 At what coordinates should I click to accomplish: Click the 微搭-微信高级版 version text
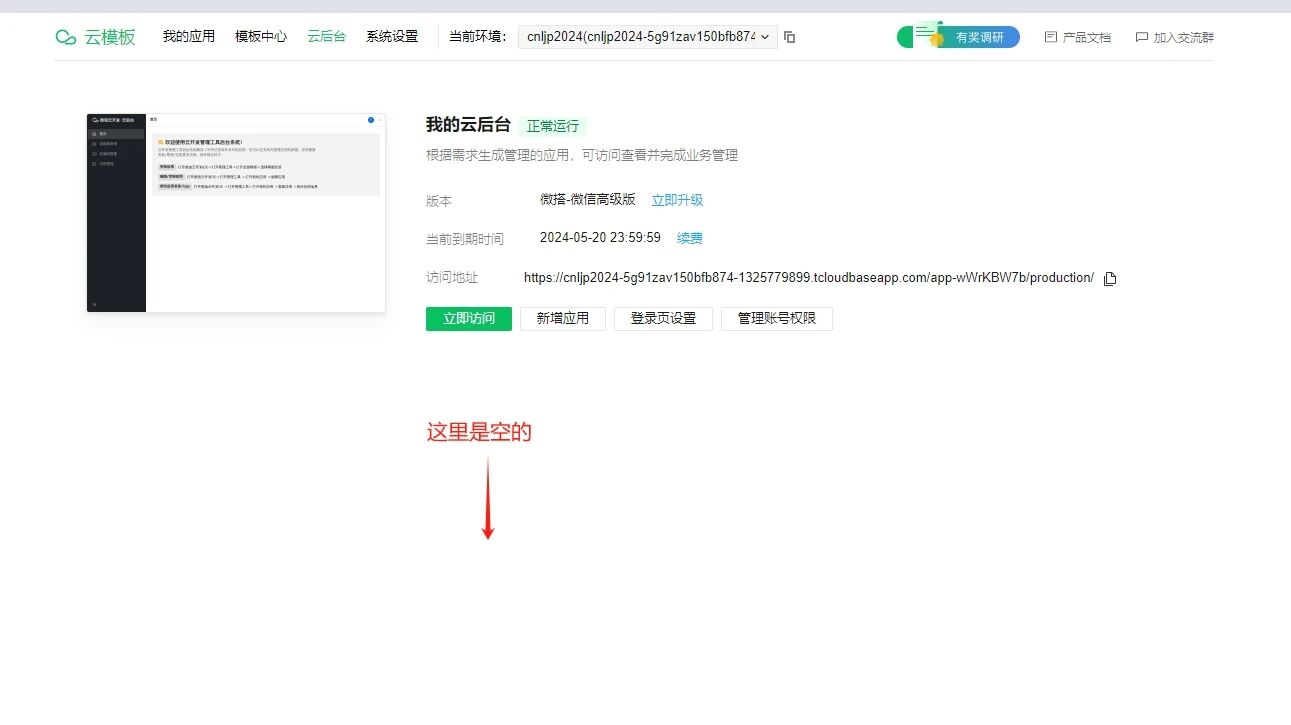(588, 200)
